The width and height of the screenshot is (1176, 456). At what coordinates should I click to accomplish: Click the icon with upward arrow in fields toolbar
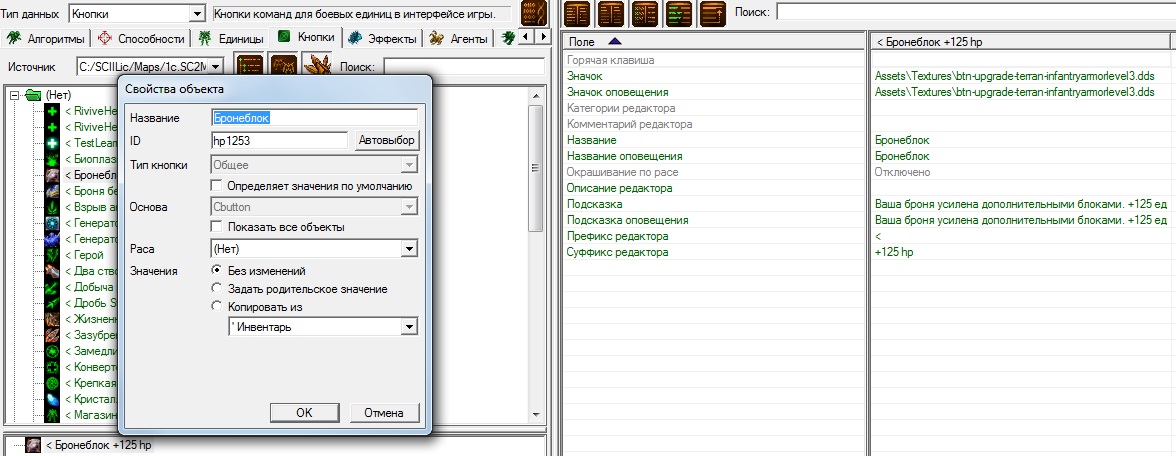point(713,13)
